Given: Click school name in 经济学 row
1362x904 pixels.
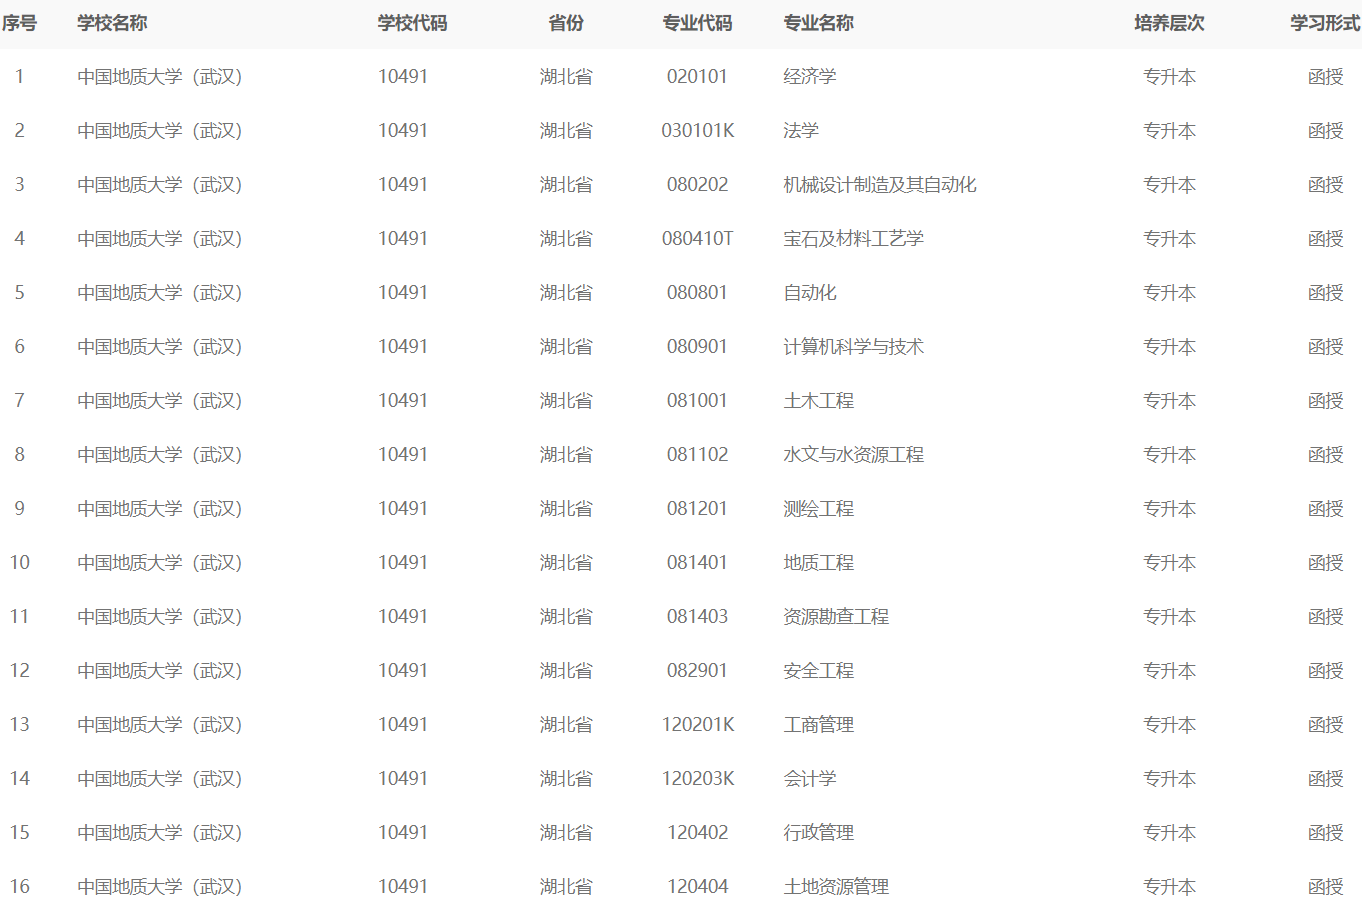Looking at the screenshot, I should tap(160, 77).
